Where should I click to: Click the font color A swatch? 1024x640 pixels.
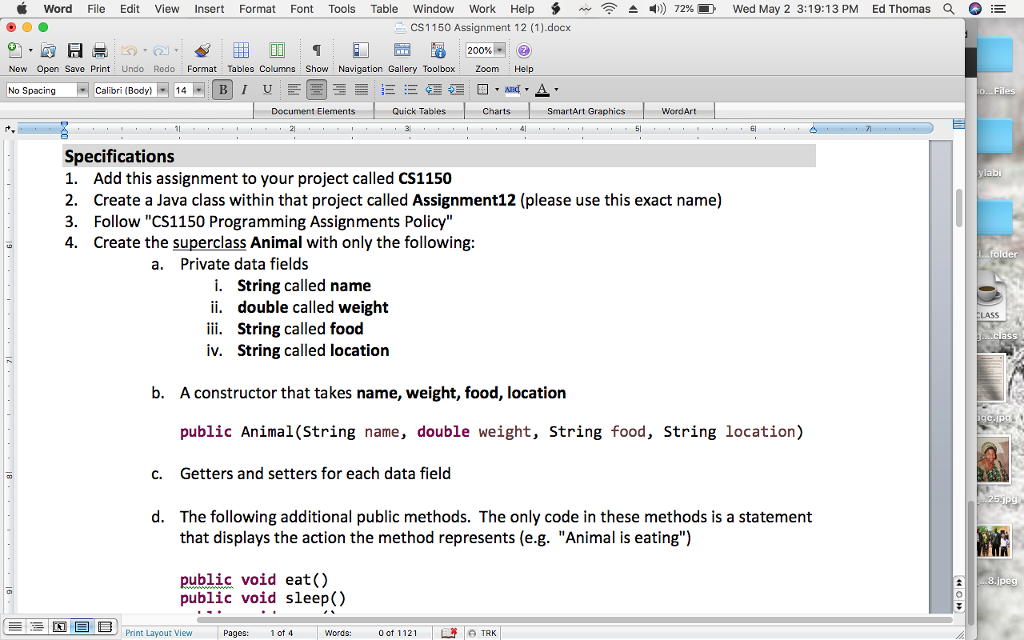[x=541, y=90]
